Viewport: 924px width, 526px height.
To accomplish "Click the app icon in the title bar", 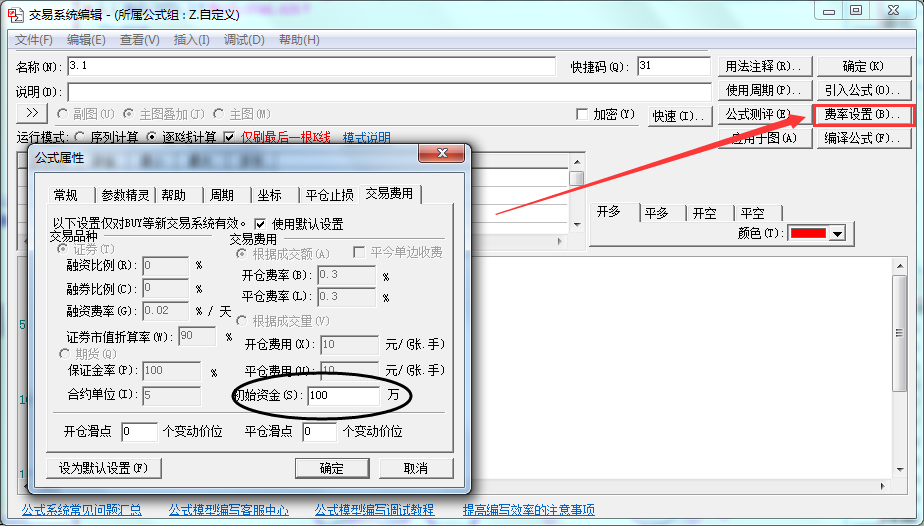I will tap(16, 13).
